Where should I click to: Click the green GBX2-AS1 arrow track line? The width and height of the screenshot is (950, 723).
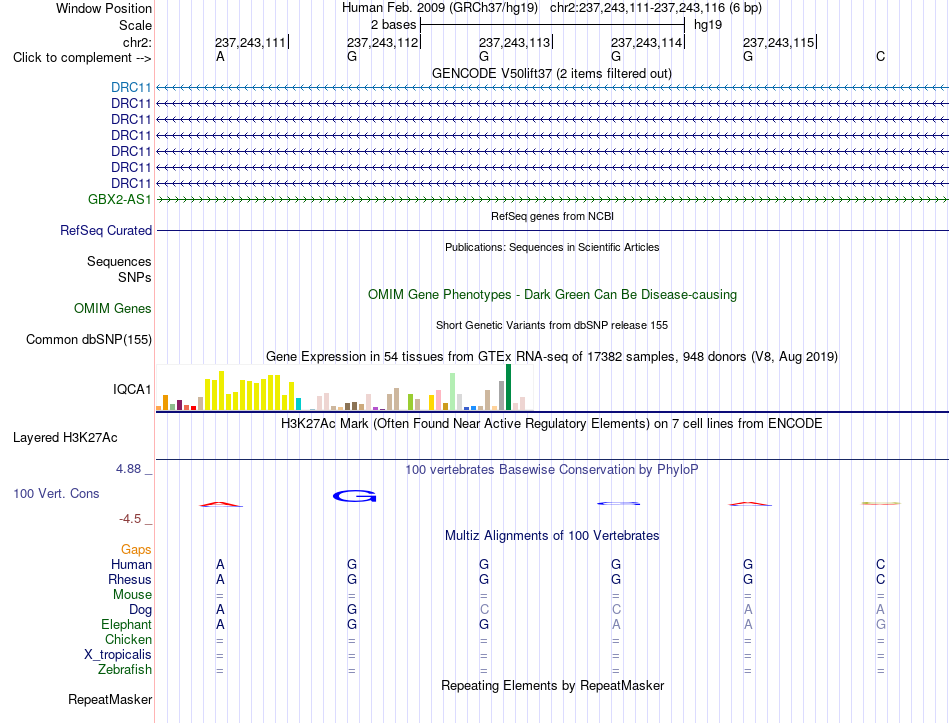tap(552, 199)
